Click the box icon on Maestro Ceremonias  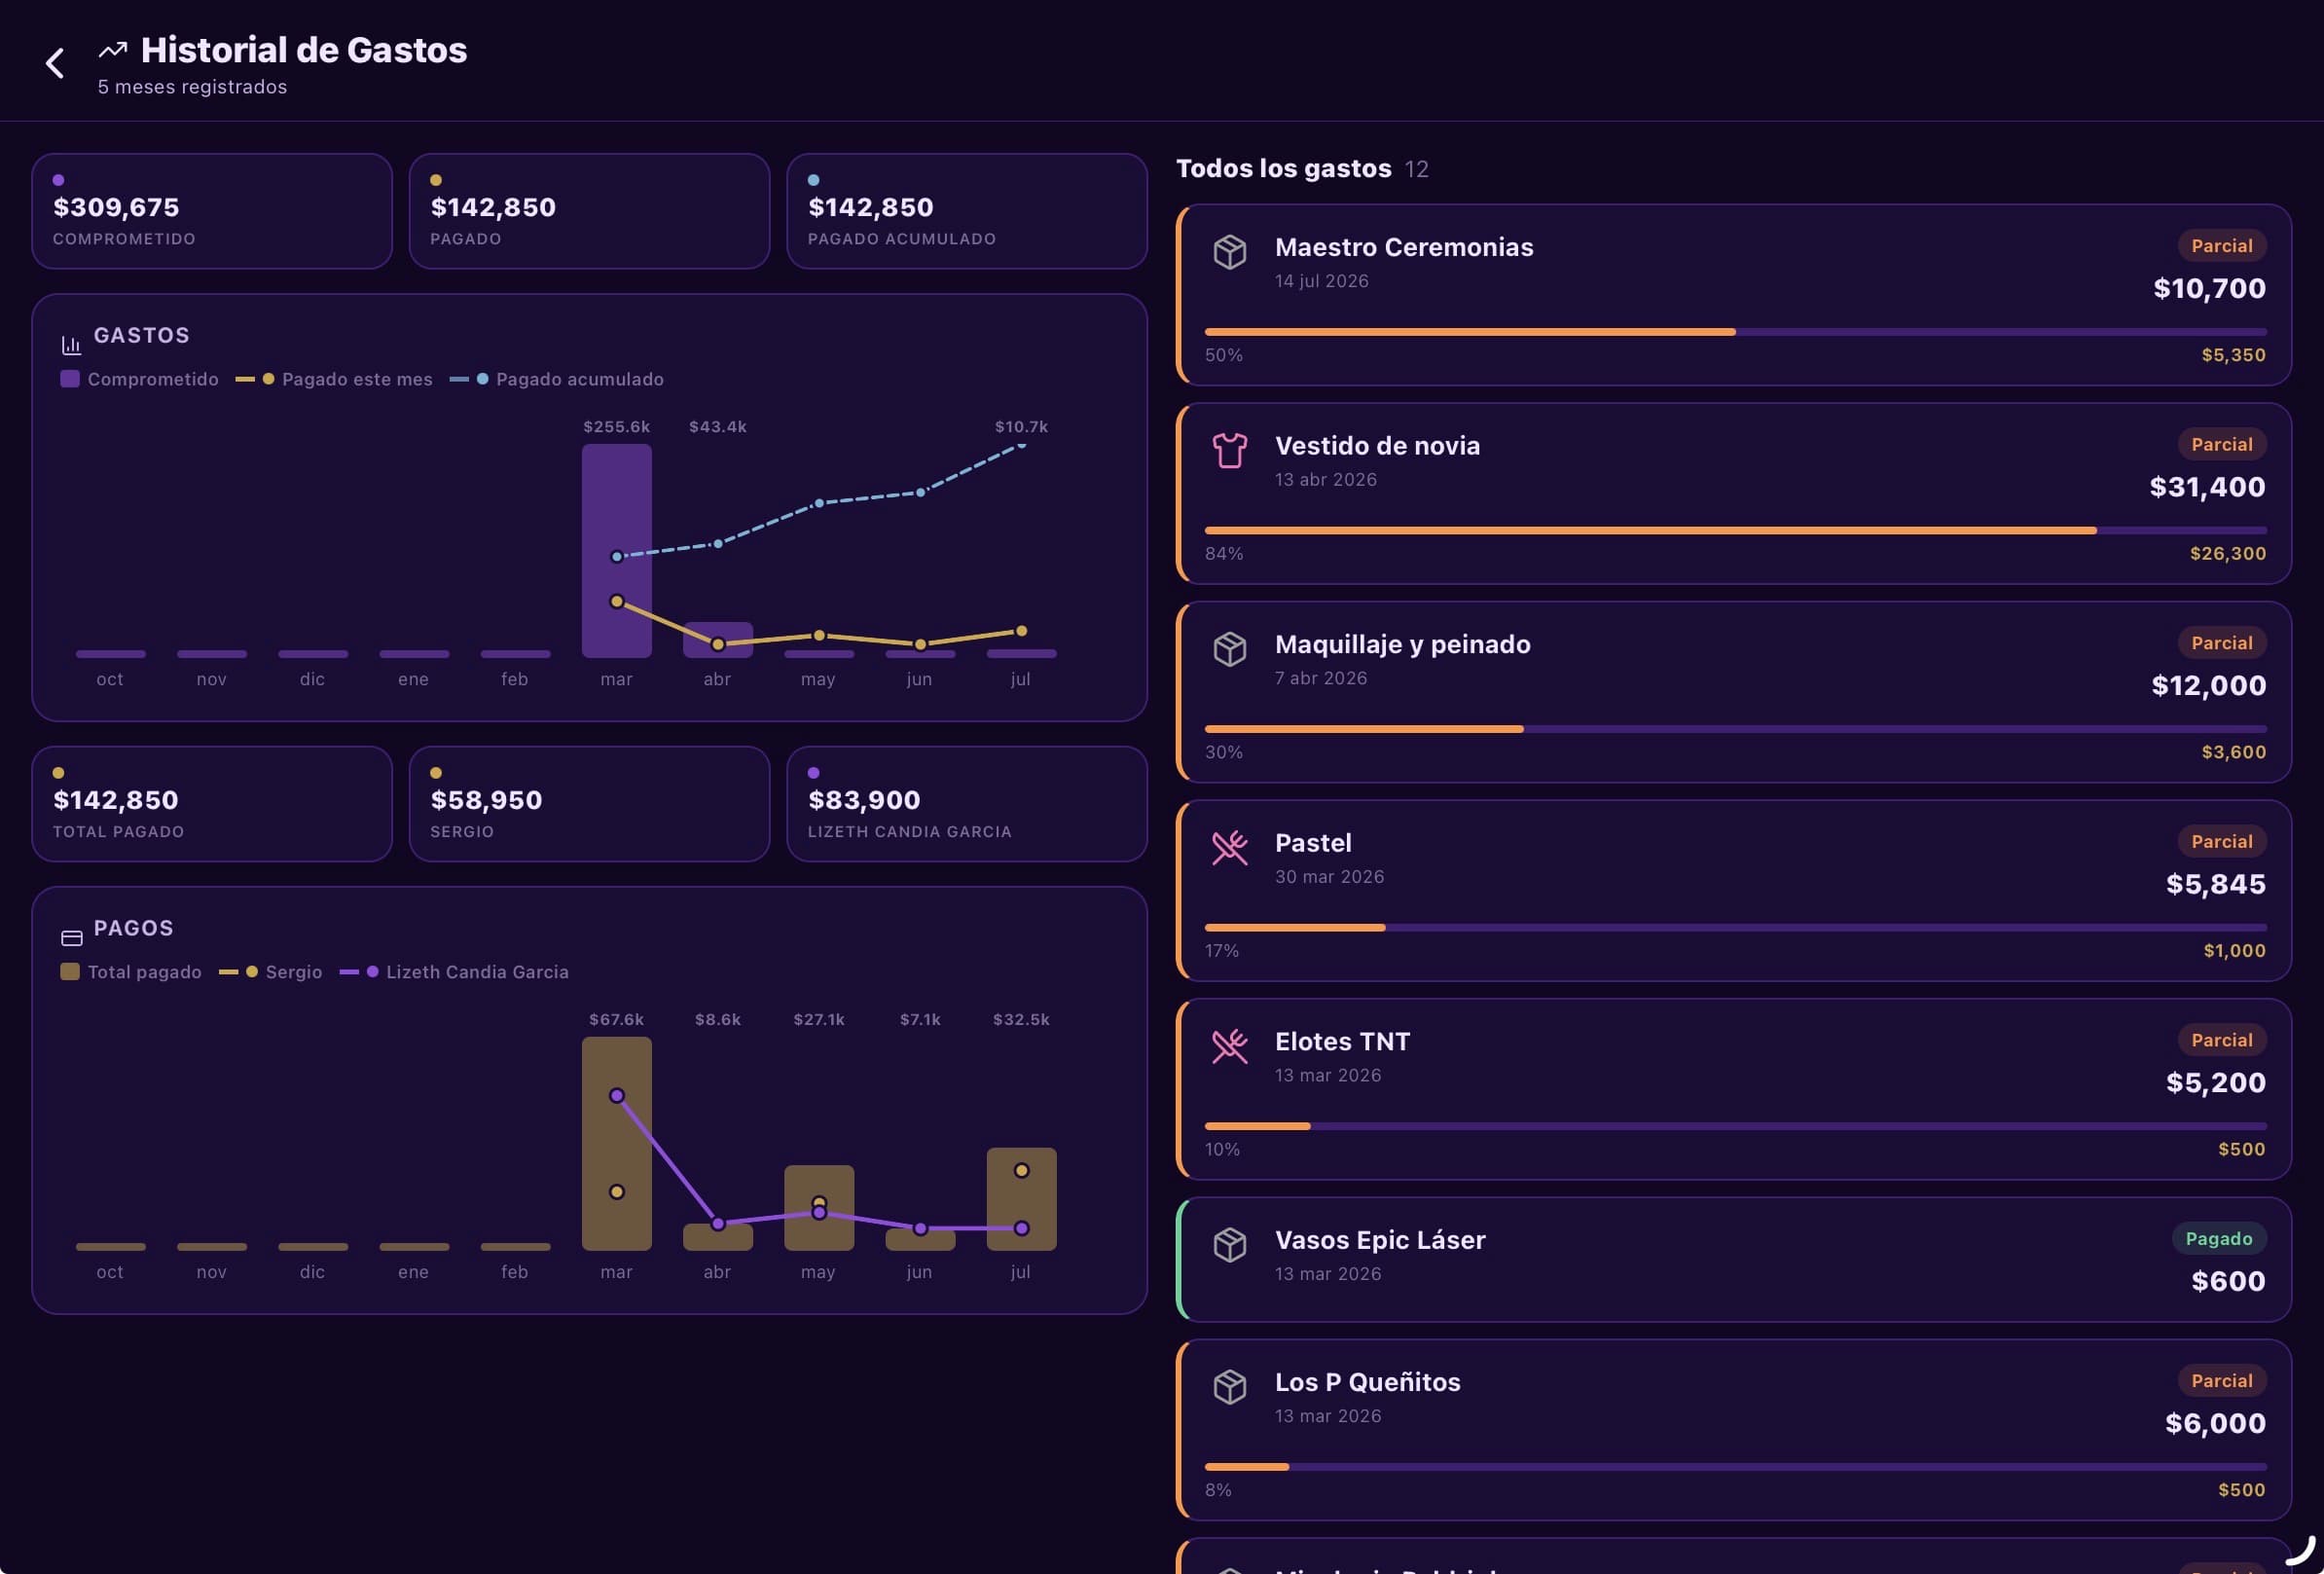(1230, 252)
